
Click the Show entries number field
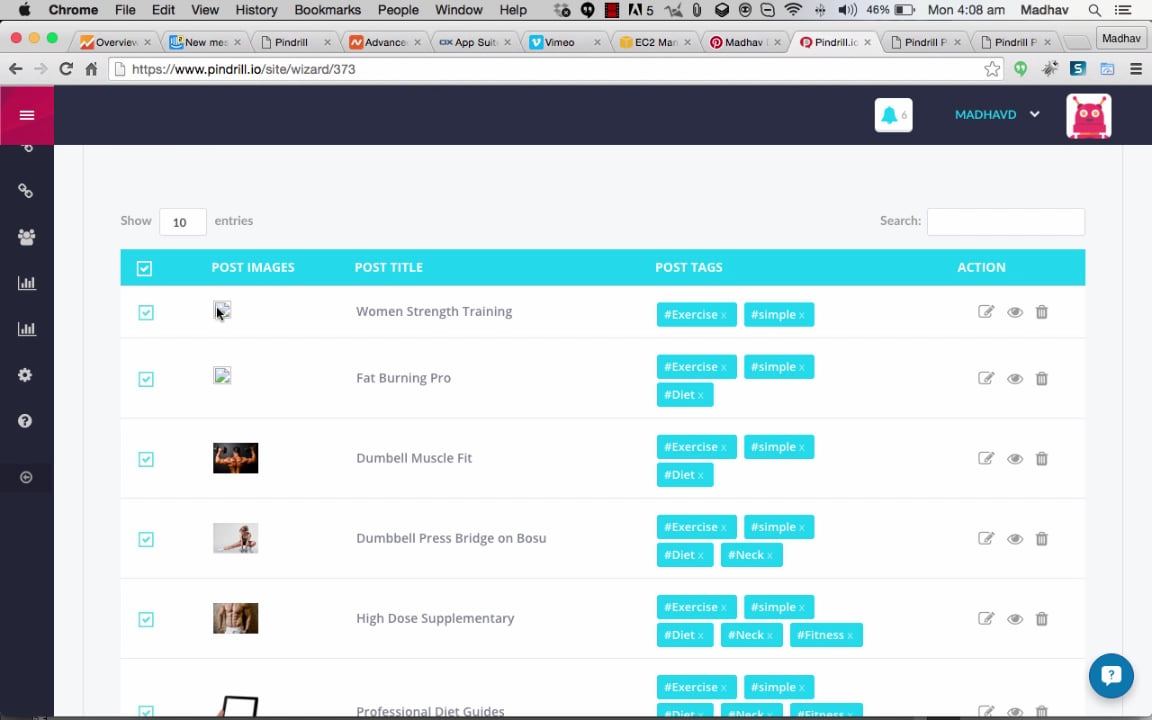(182, 222)
